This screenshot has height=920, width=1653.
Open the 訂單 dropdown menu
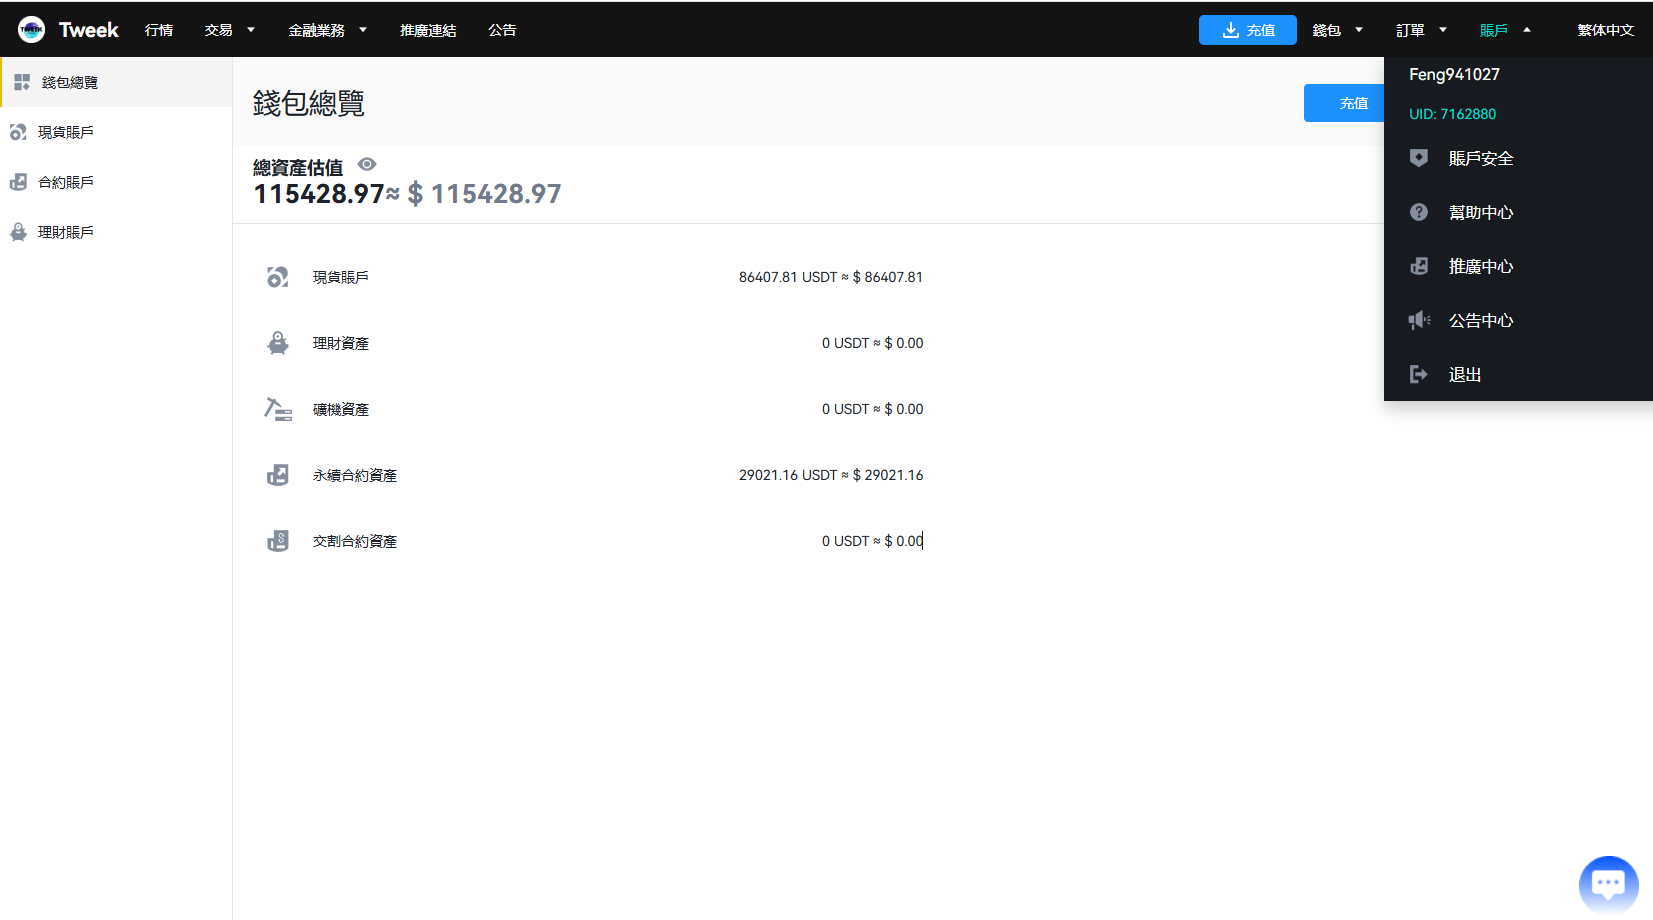click(1421, 30)
